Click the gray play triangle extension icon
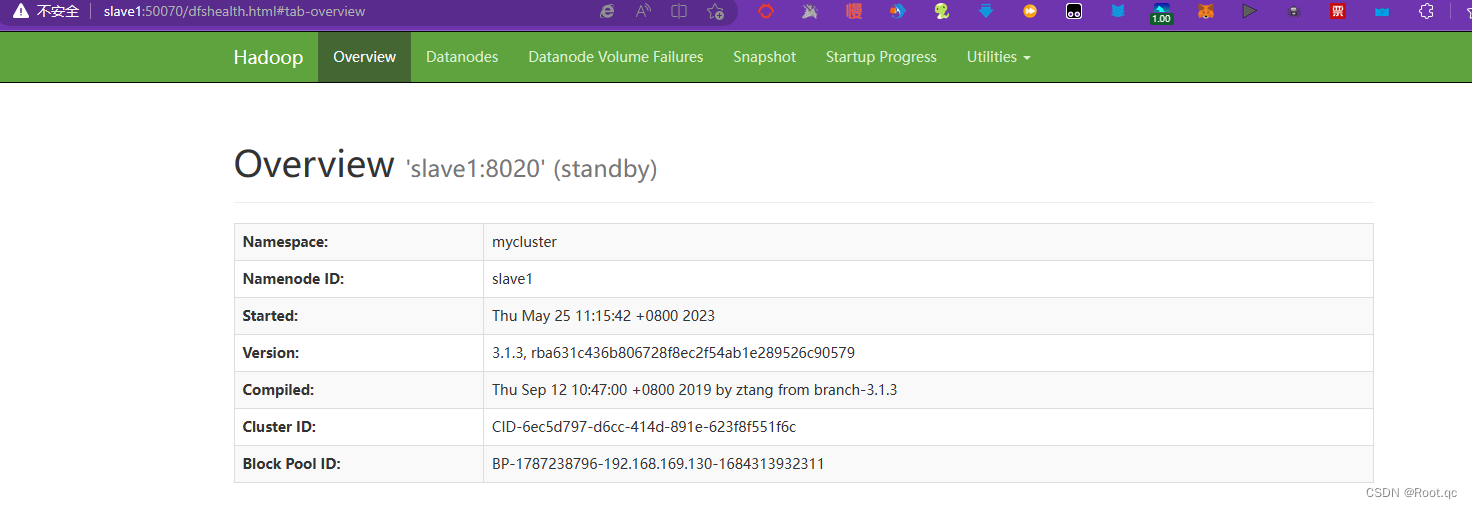 pyautogui.click(x=1249, y=12)
